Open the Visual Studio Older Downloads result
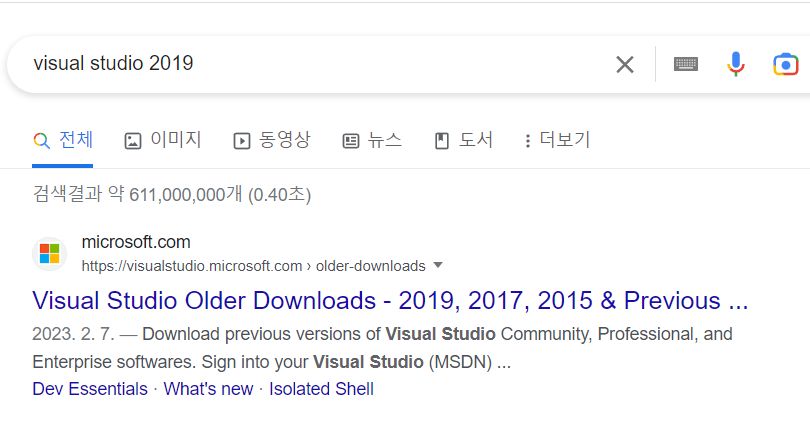 [x=390, y=301]
